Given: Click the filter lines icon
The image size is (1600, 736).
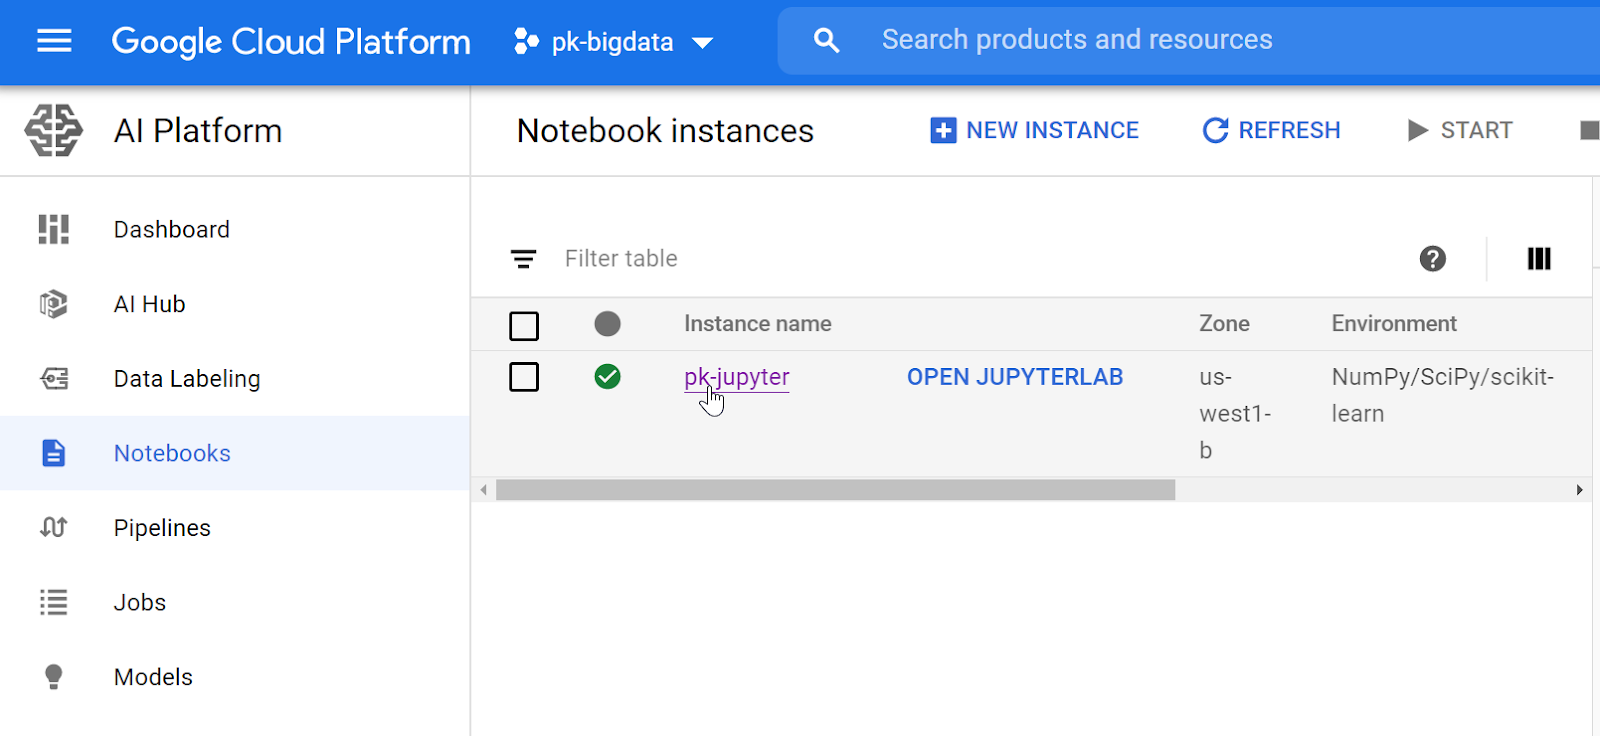Looking at the screenshot, I should [x=523, y=259].
